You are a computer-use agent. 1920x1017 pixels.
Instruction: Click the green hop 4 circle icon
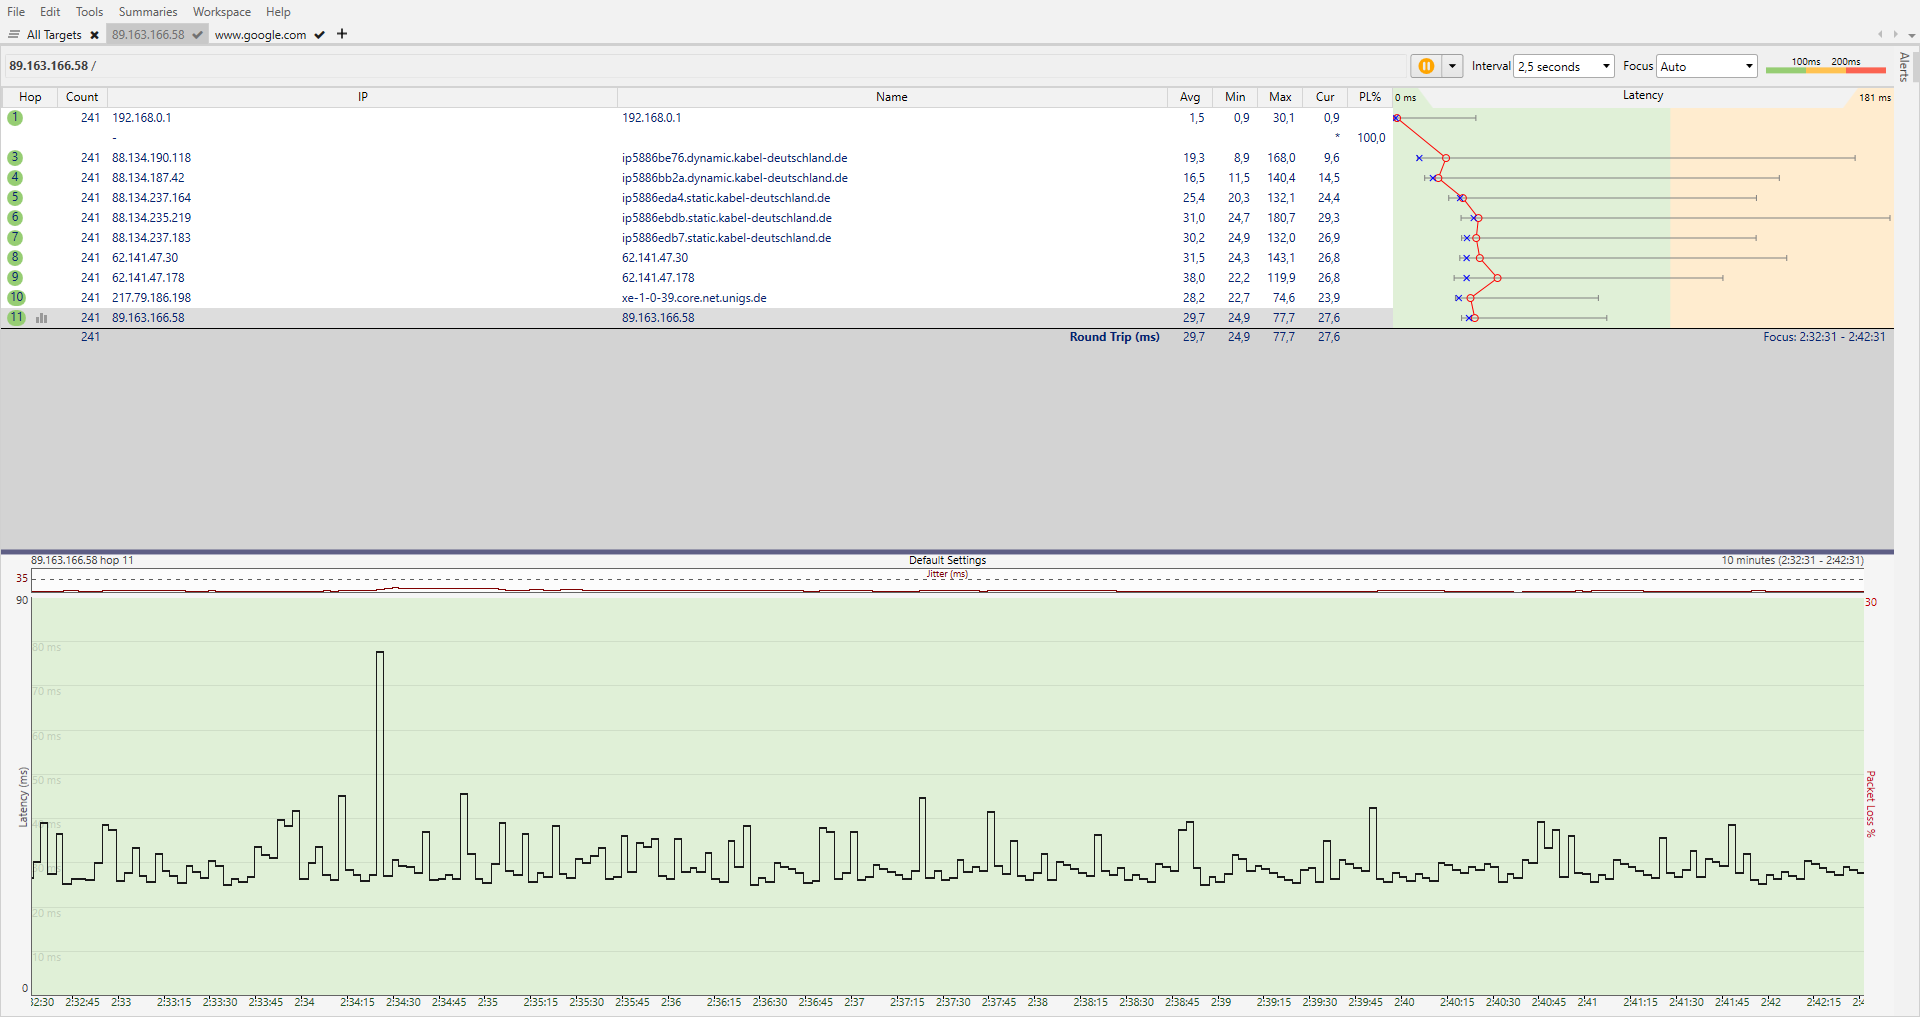click(x=15, y=178)
